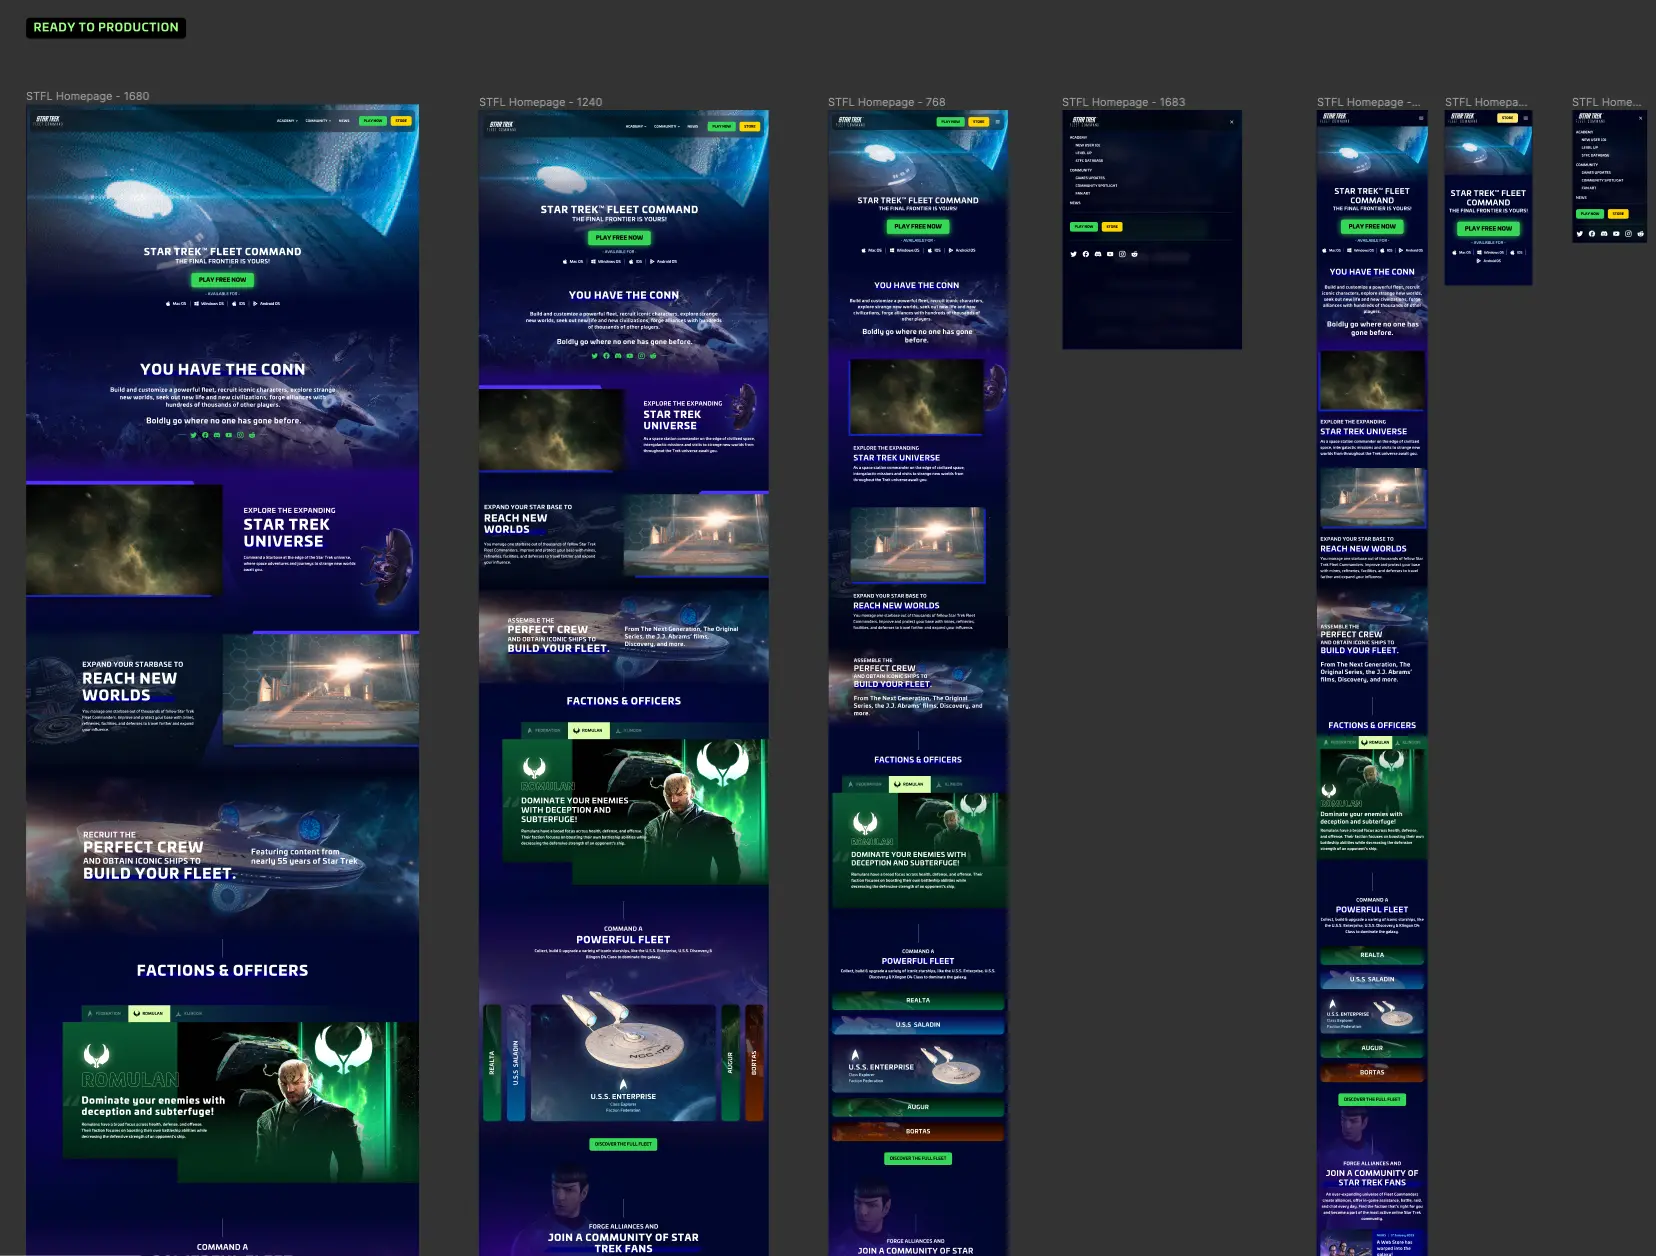Select the Bortas ship card in the 1240 frame

[754, 1062]
